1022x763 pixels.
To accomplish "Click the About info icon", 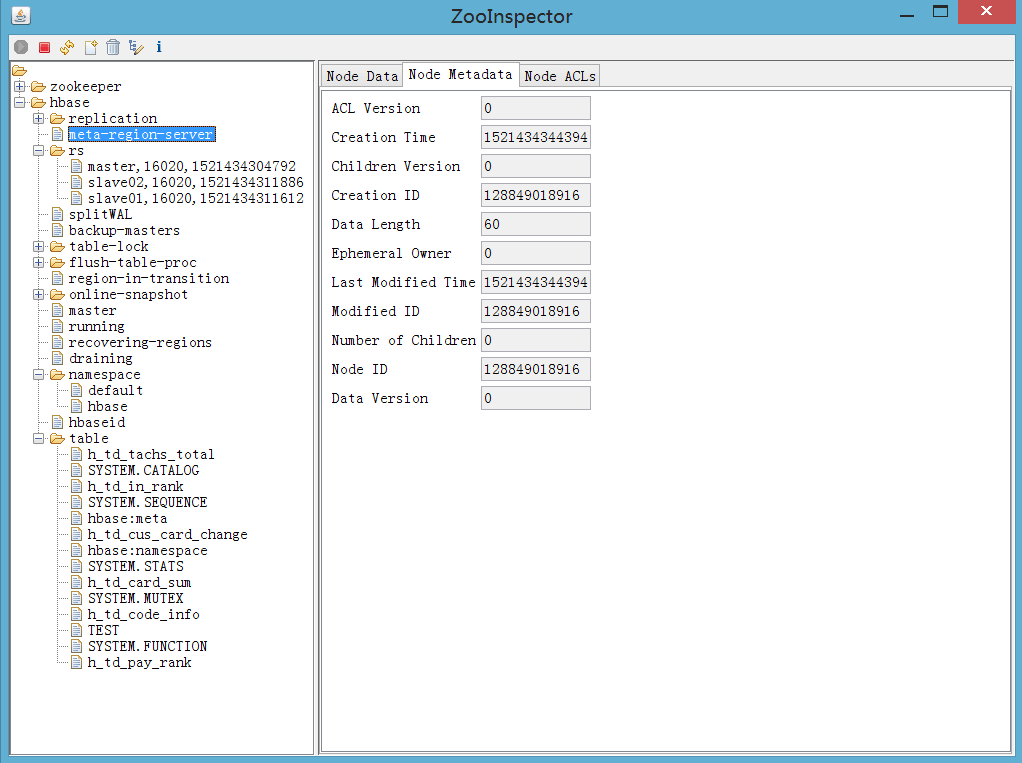I will (x=159, y=47).
